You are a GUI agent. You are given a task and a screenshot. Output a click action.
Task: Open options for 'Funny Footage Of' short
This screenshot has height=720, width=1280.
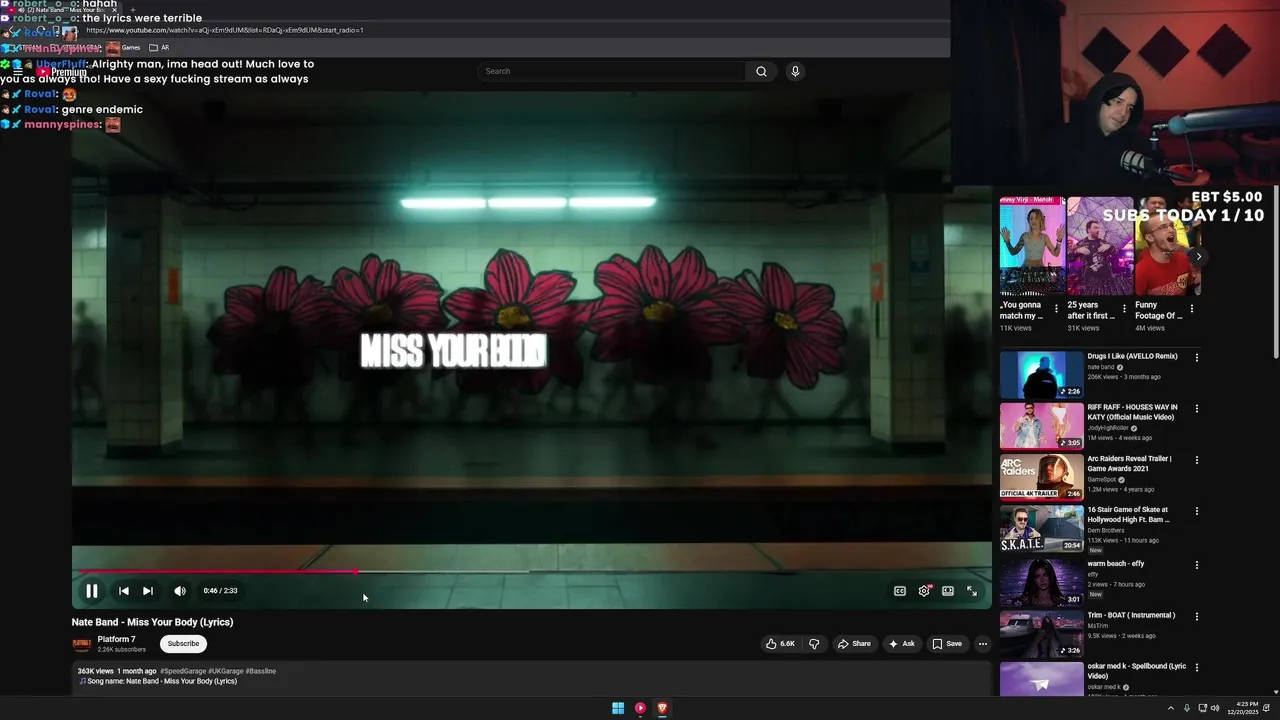[1191, 309]
